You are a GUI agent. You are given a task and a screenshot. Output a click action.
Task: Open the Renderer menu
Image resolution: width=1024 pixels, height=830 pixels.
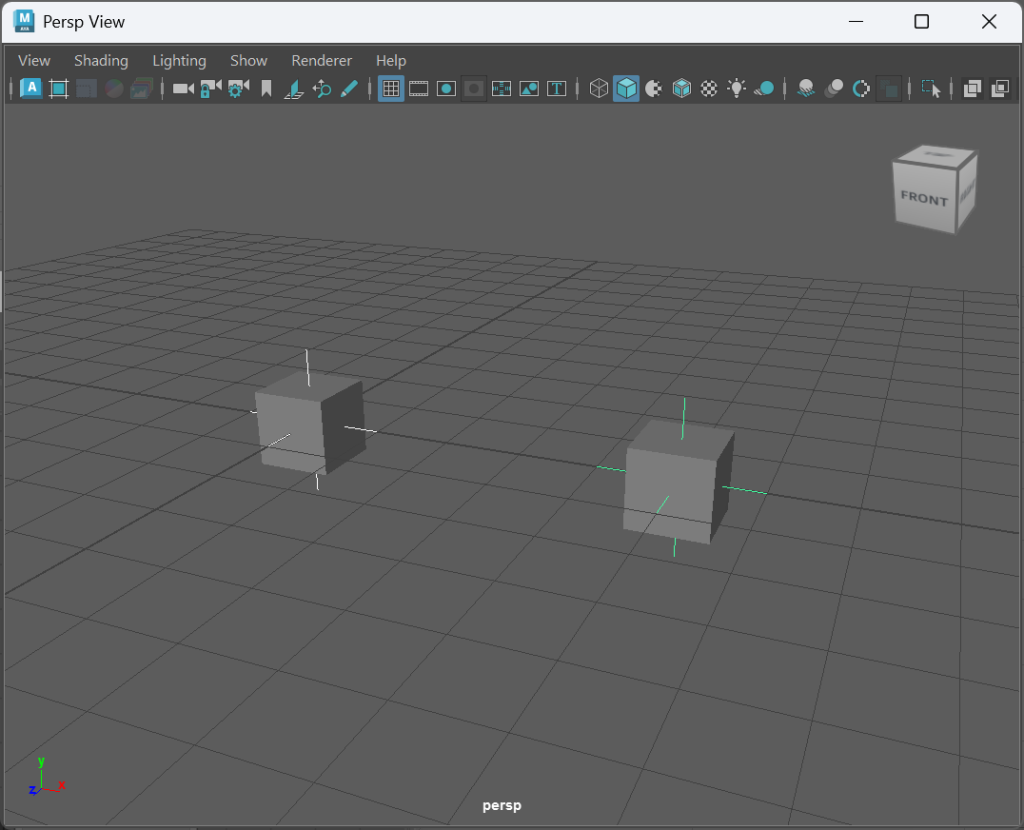(321, 61)
